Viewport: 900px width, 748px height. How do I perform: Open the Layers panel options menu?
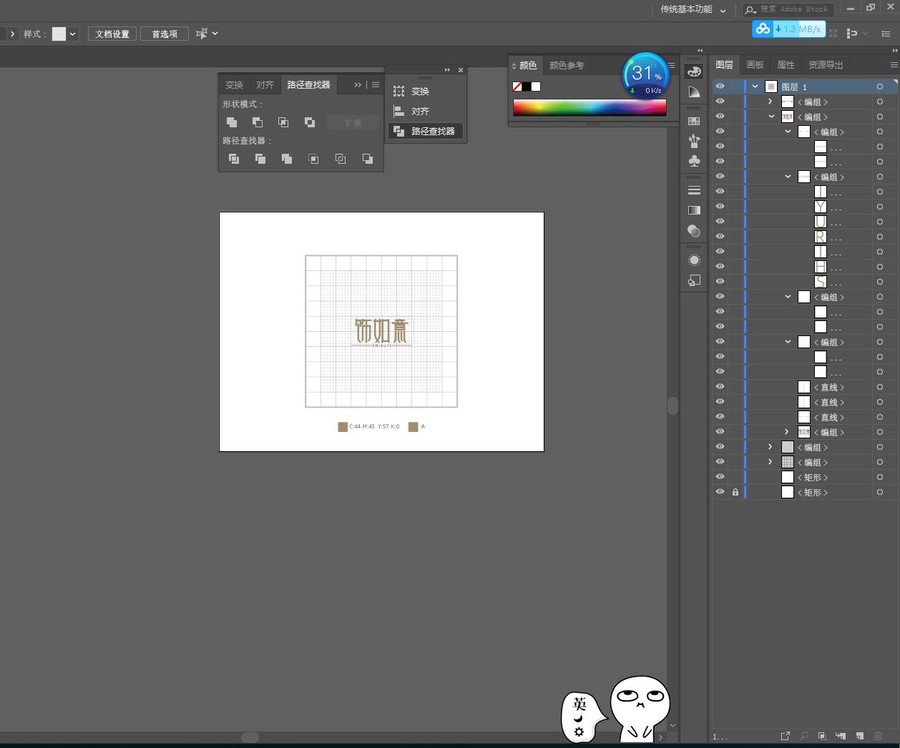coord(894,65)
